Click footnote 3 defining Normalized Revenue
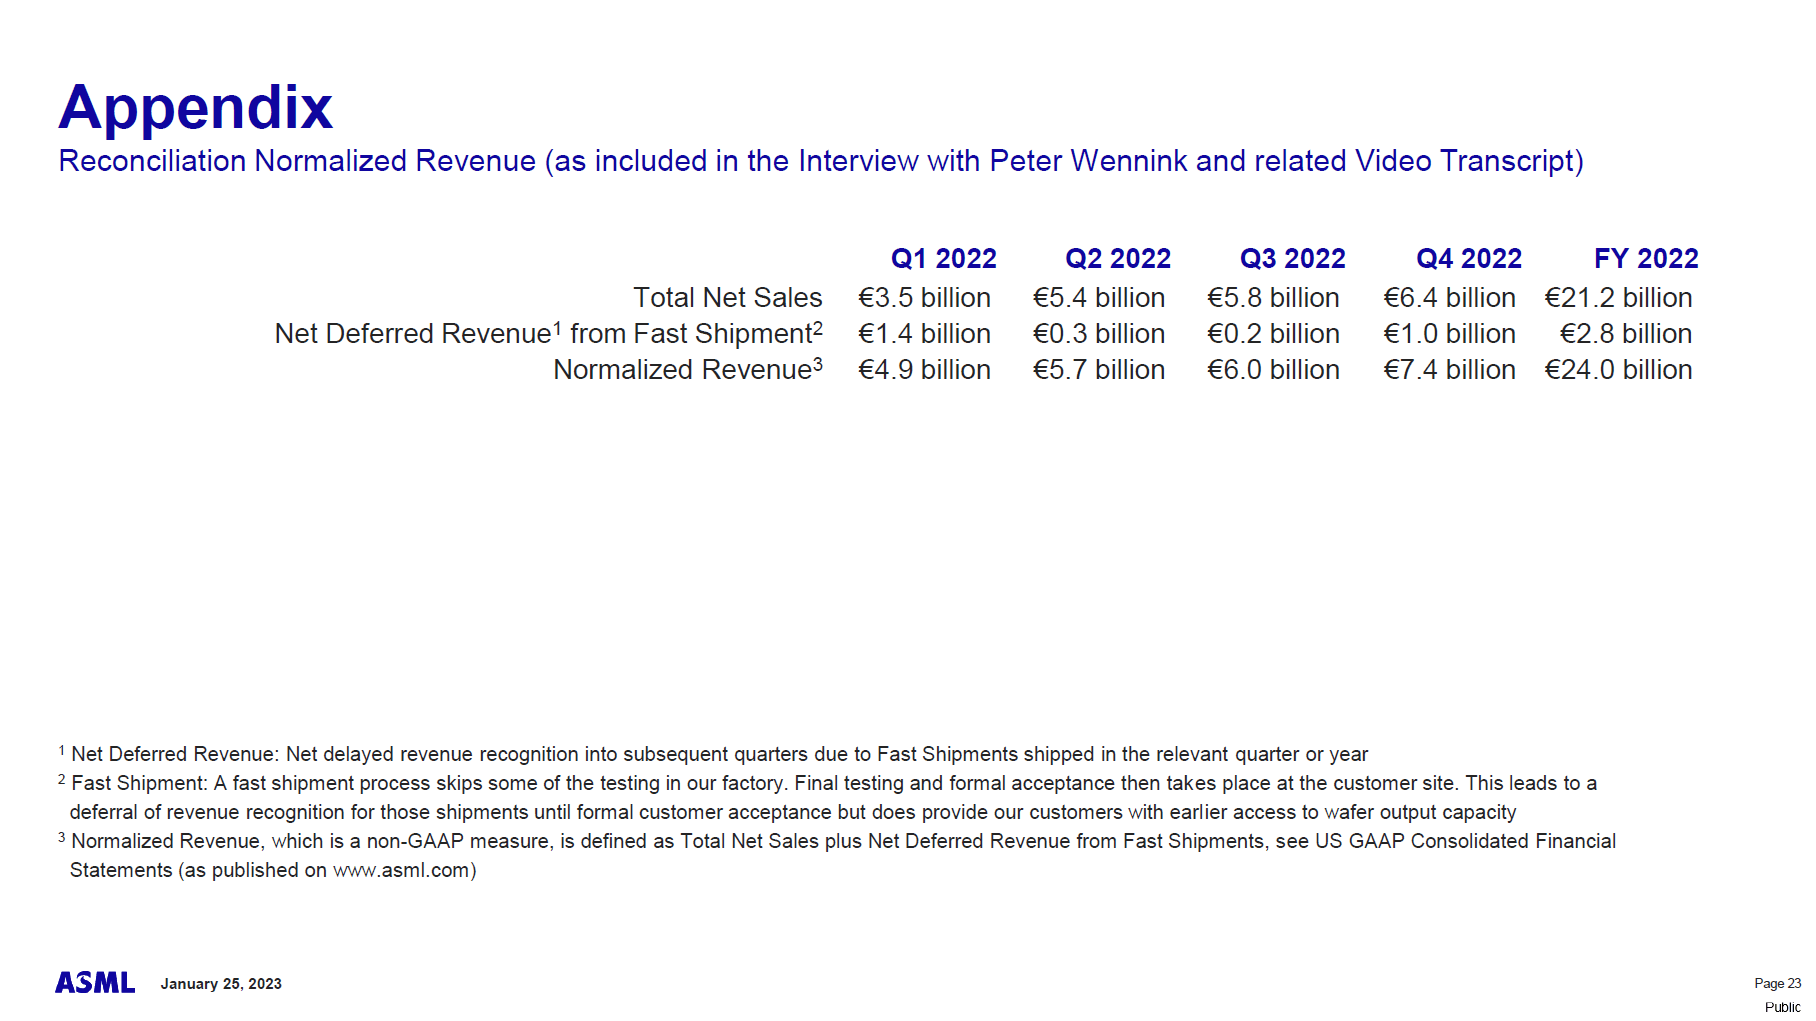 click(x=837, y=855)
